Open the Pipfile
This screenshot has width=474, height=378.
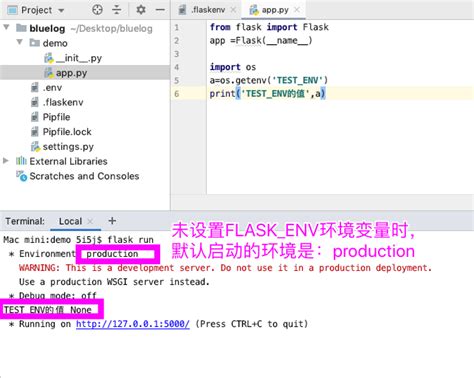[56, 117]
